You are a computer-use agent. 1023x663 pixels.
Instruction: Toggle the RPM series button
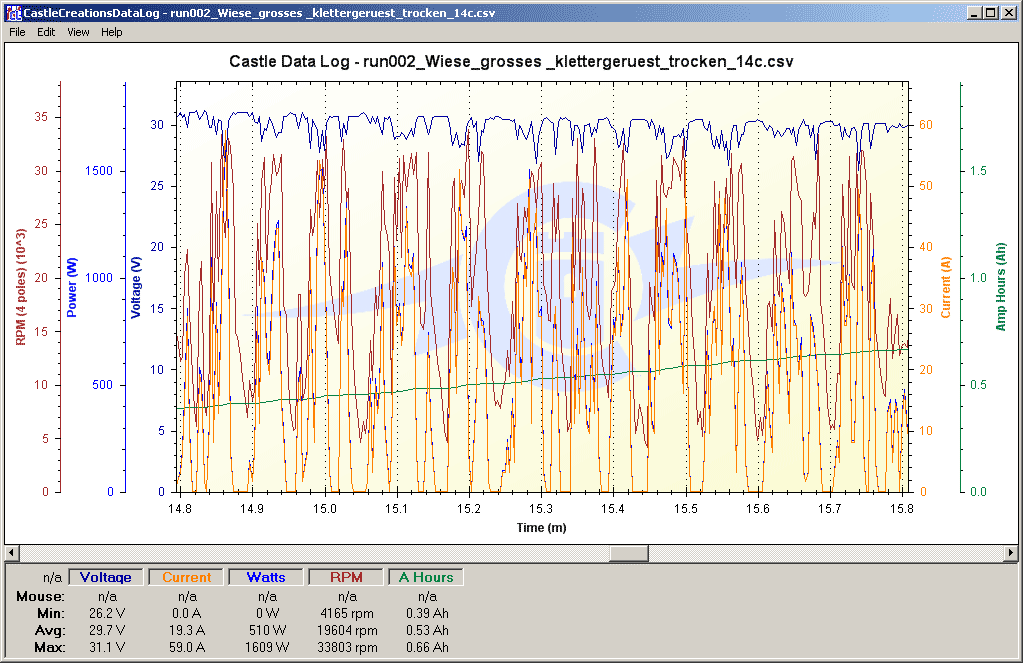point(346,577)
